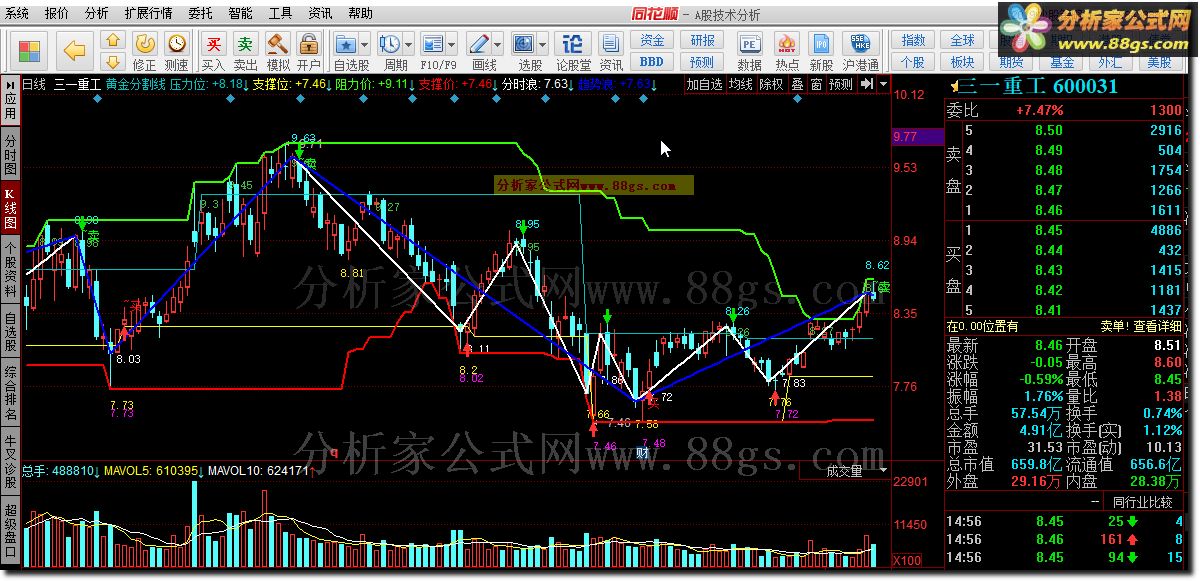Open the 智能 menu
This screenshot has width=1200, height=581.
pos(240,13)
